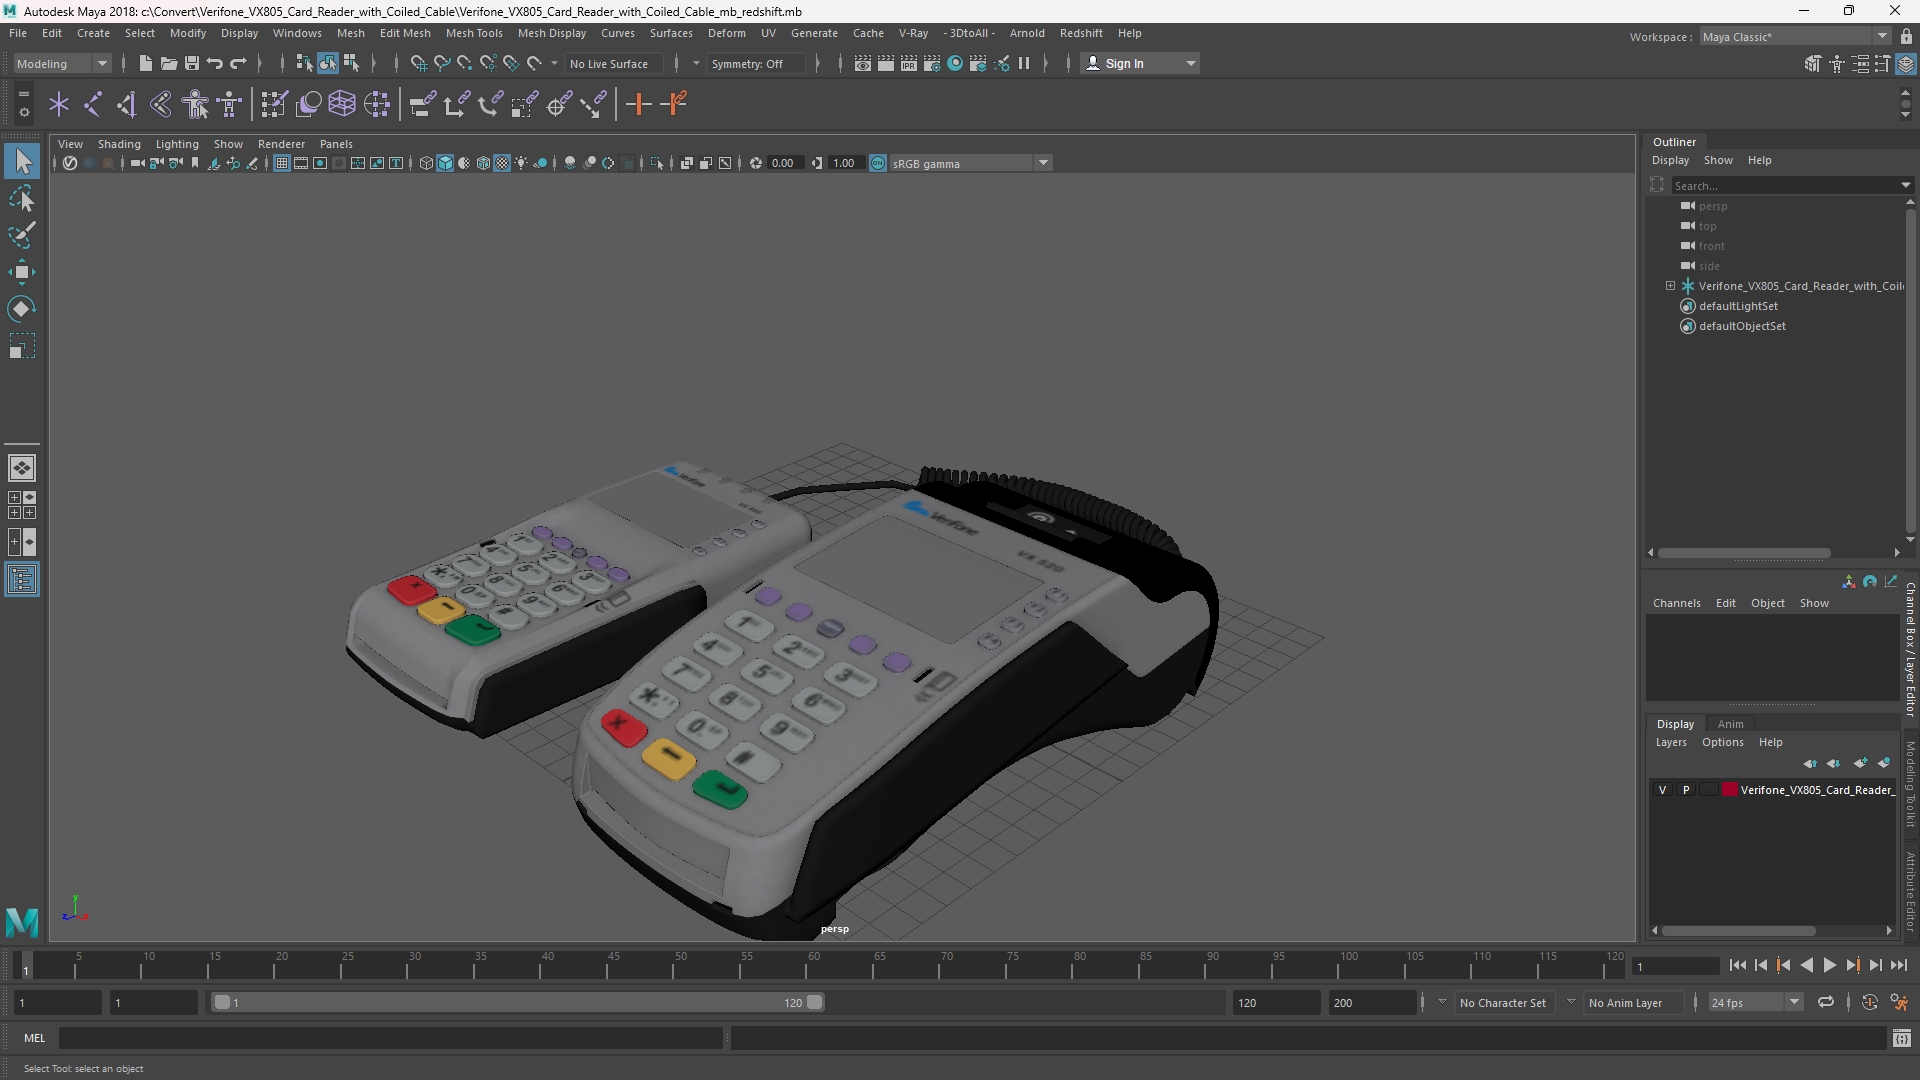Image resolution: width=1920 pixels, height=1080 pixels.
Task: Open the Modeling menu set dropdown
Action: pyautogui.click(x=62, y=63)
